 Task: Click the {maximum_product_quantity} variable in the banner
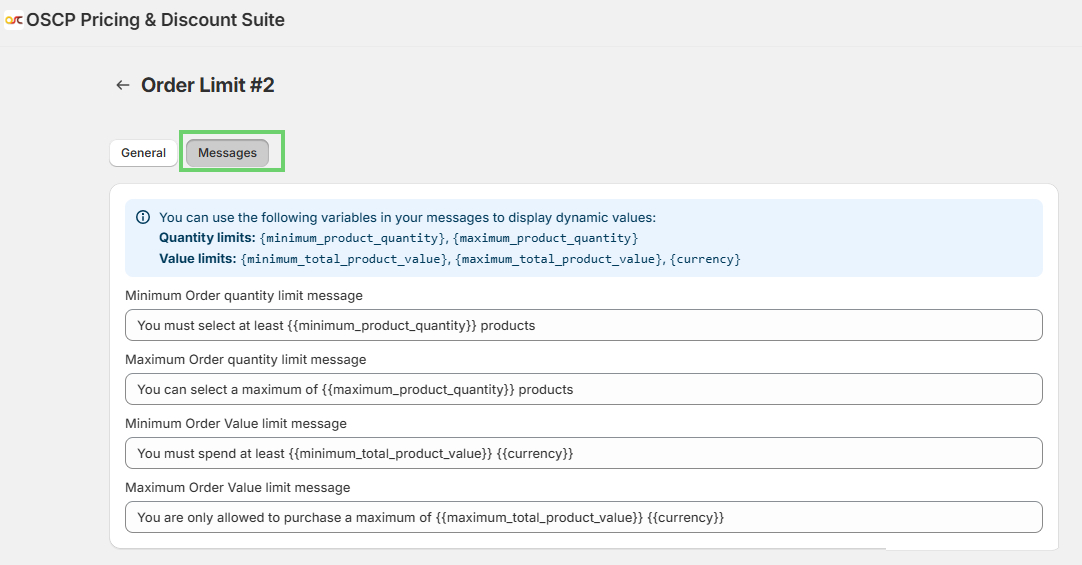[x=545, y=238]
